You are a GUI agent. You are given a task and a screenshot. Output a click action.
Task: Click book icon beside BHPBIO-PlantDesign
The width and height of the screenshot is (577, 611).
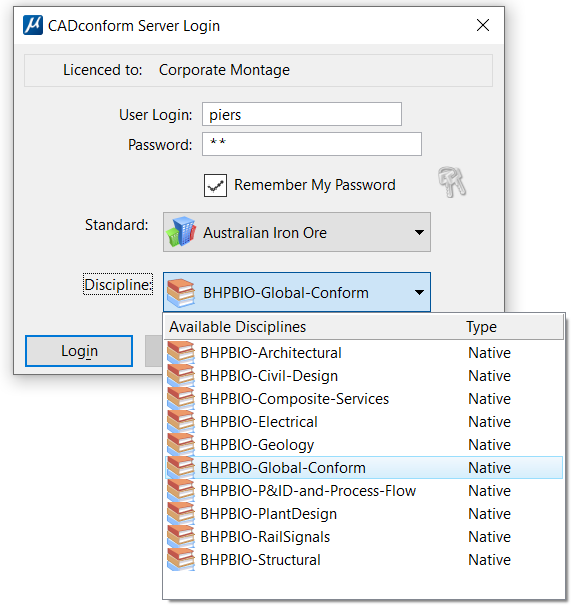pyautogui.click(x=181, y=514)
